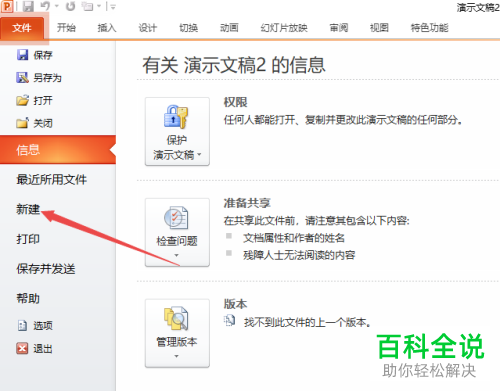
Task: Click the text 找不到此文件的上一个版本
Action: pyautogui.click(x=307, y=322)
